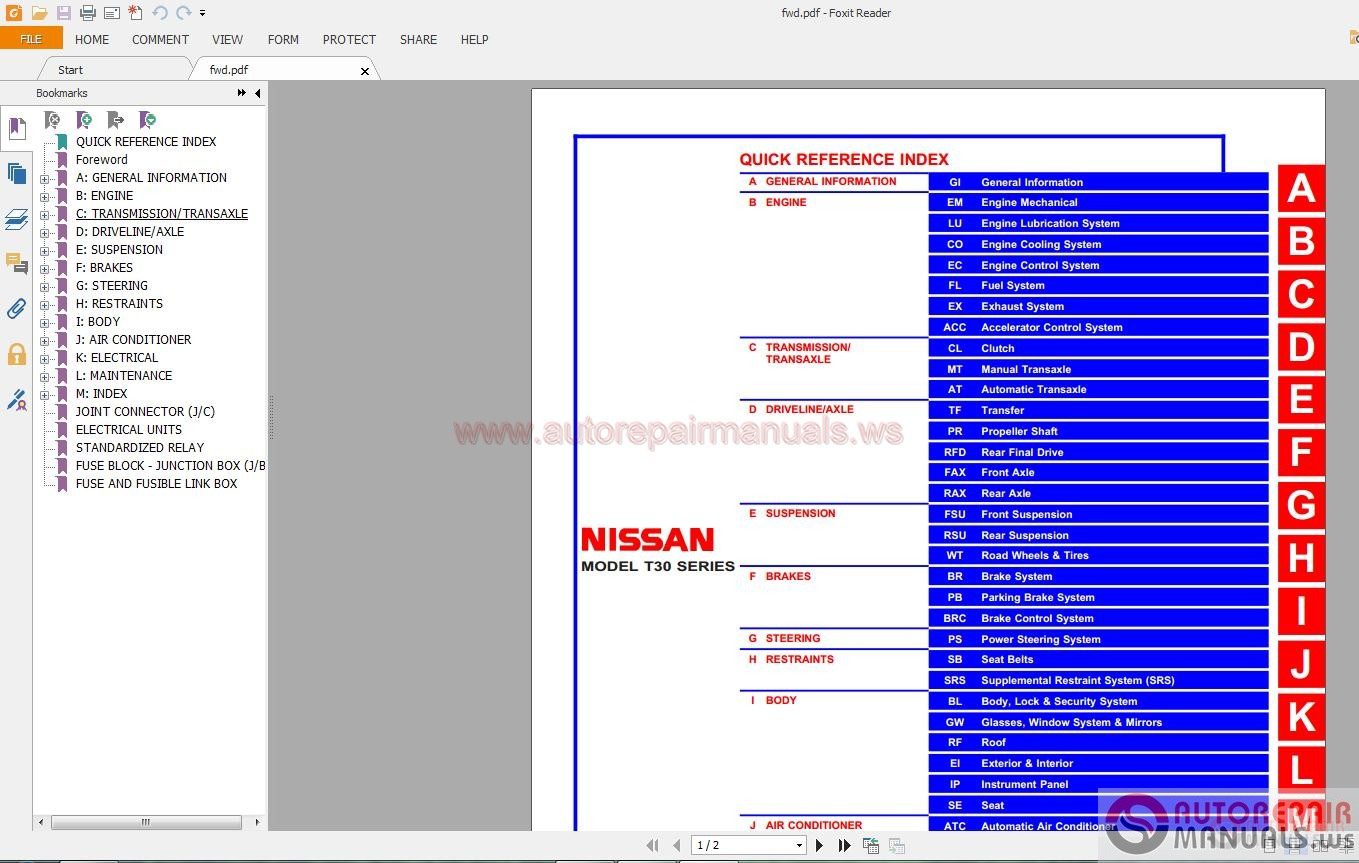The width and height of the screenshot is (1359, 863).
Task: Switch to the PROTECT ribbon tab
Action: 349,40
